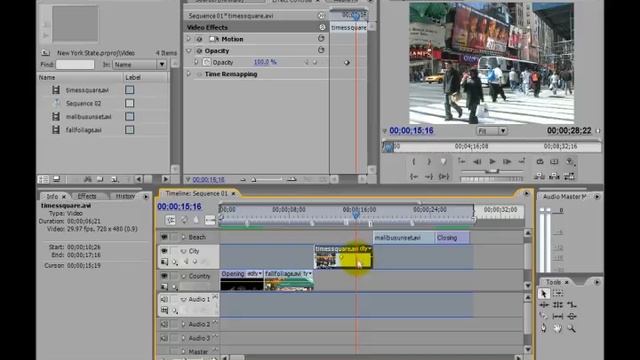Select the Razor tool
This screenshot has width=640, height=360.
544,316
